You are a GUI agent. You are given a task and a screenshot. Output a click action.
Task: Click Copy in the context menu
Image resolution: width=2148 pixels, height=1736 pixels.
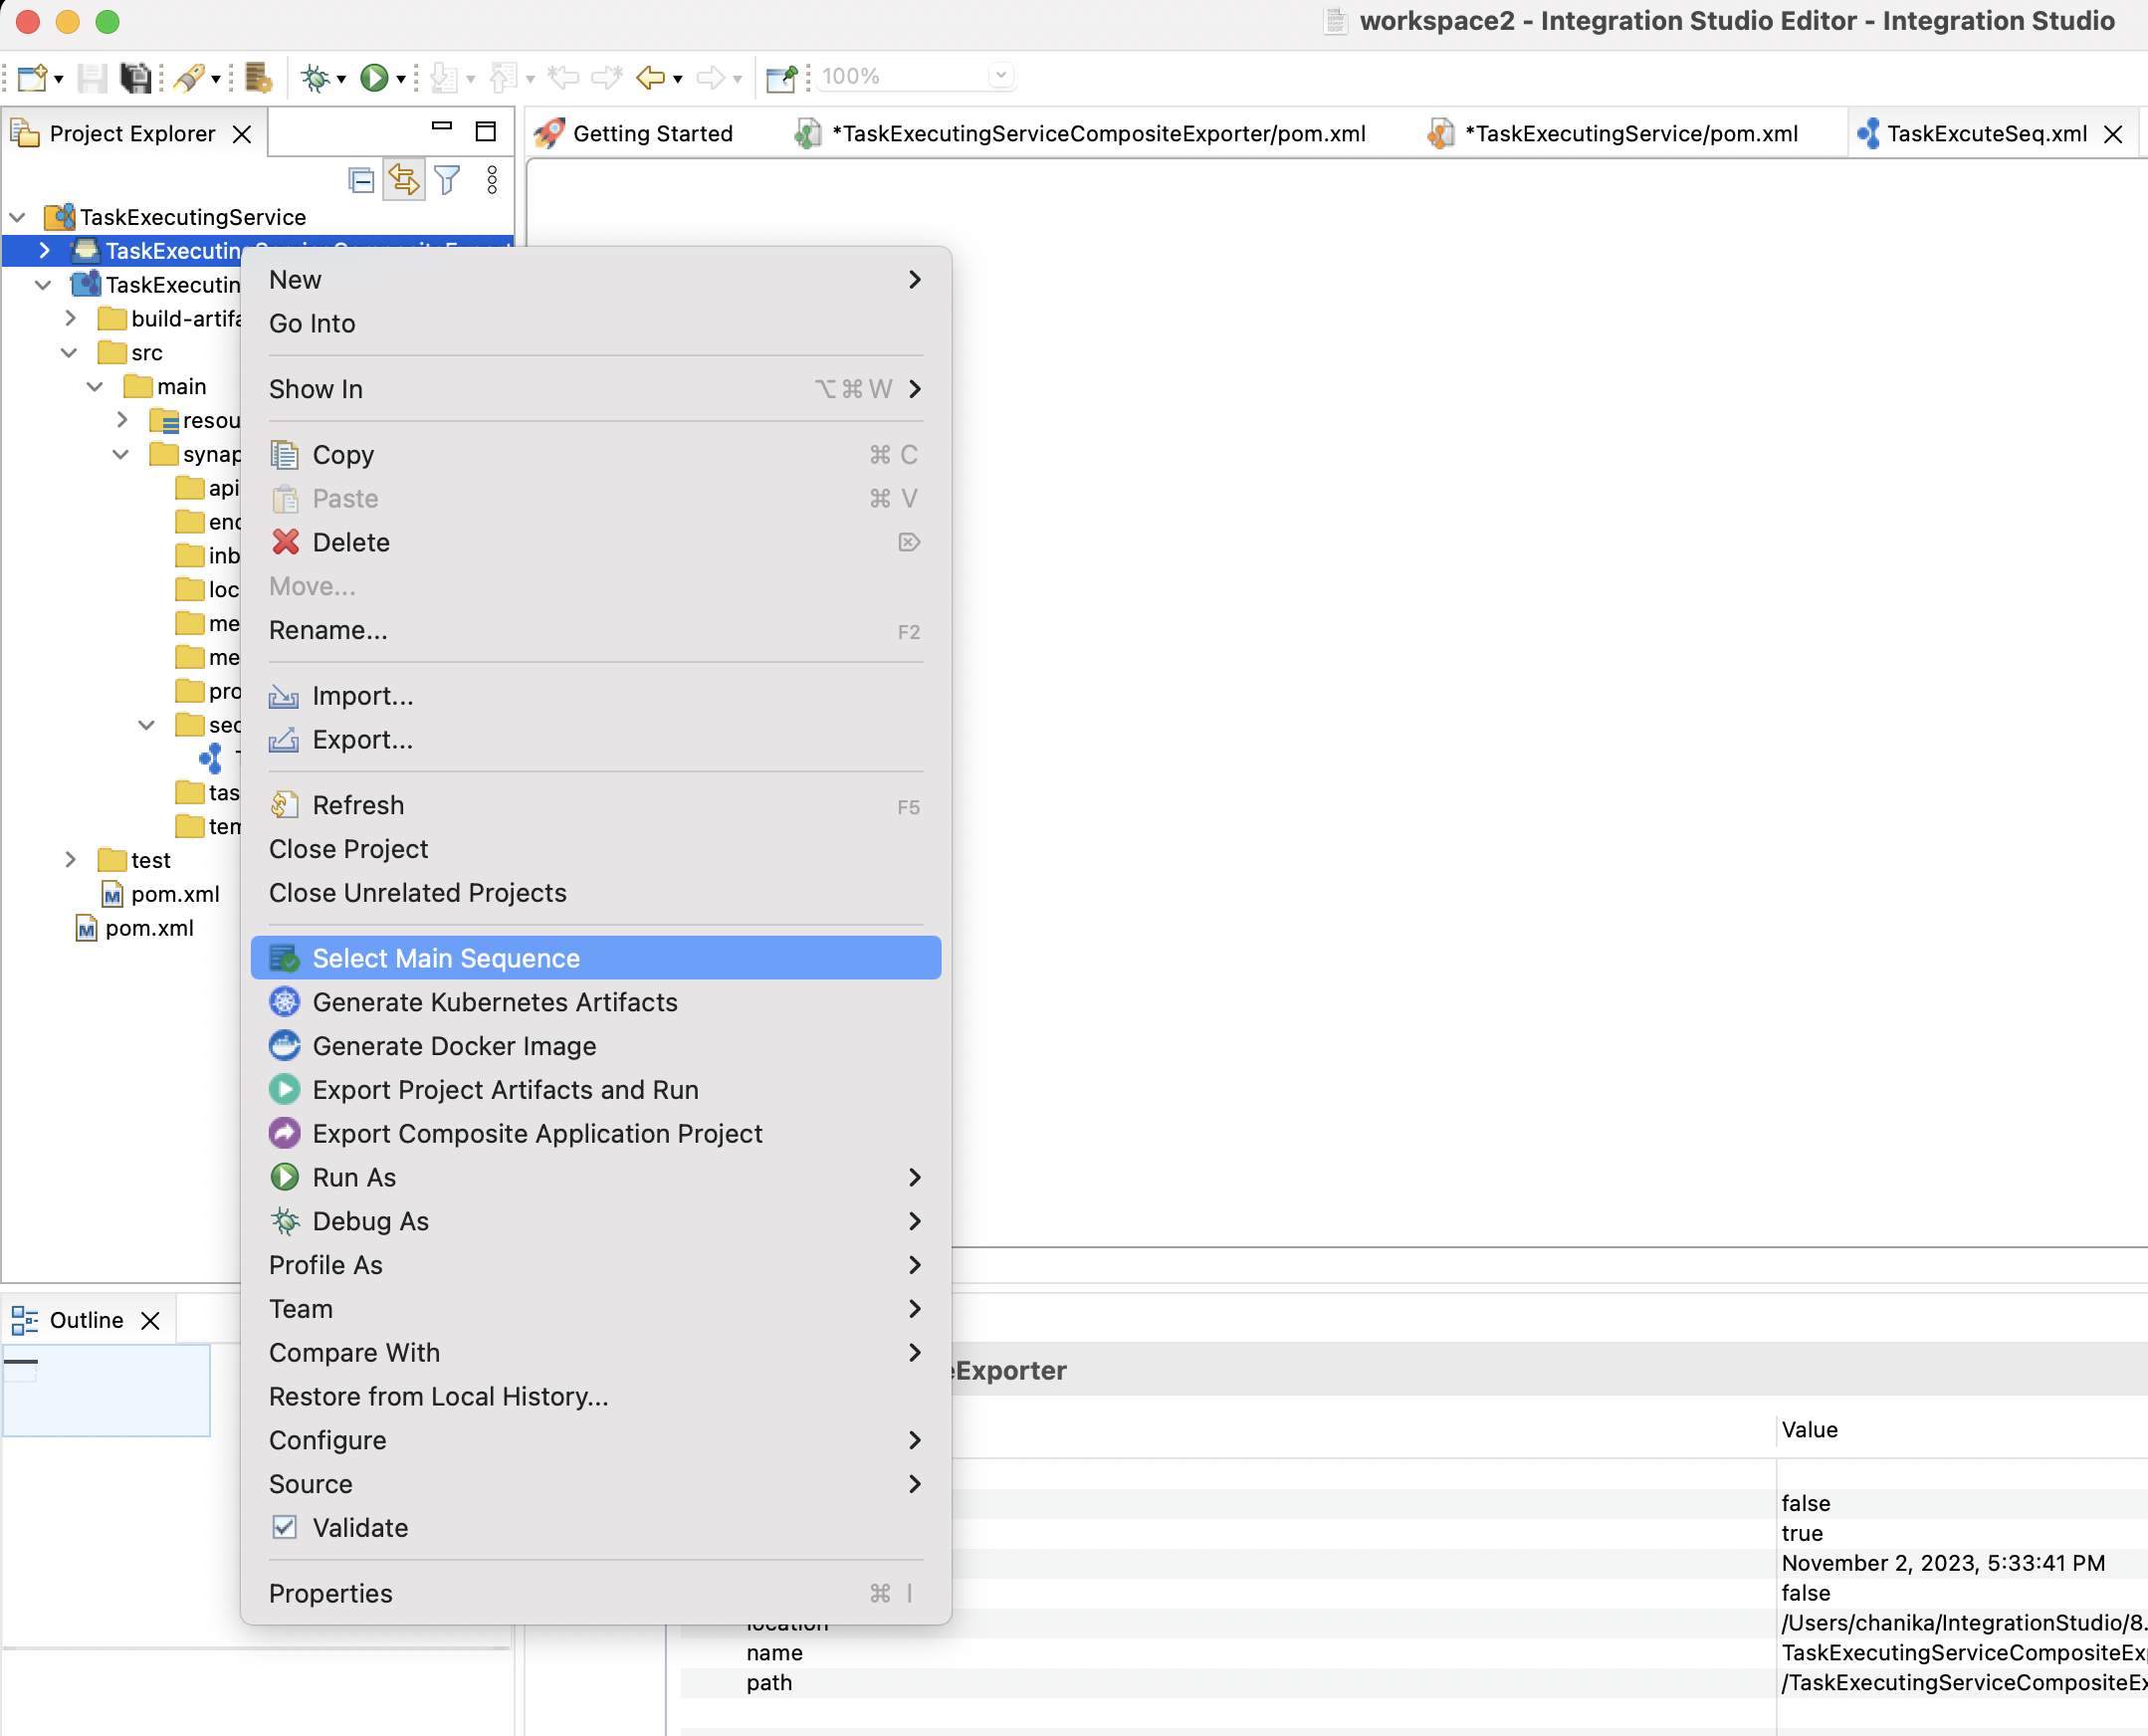(596, 455)
